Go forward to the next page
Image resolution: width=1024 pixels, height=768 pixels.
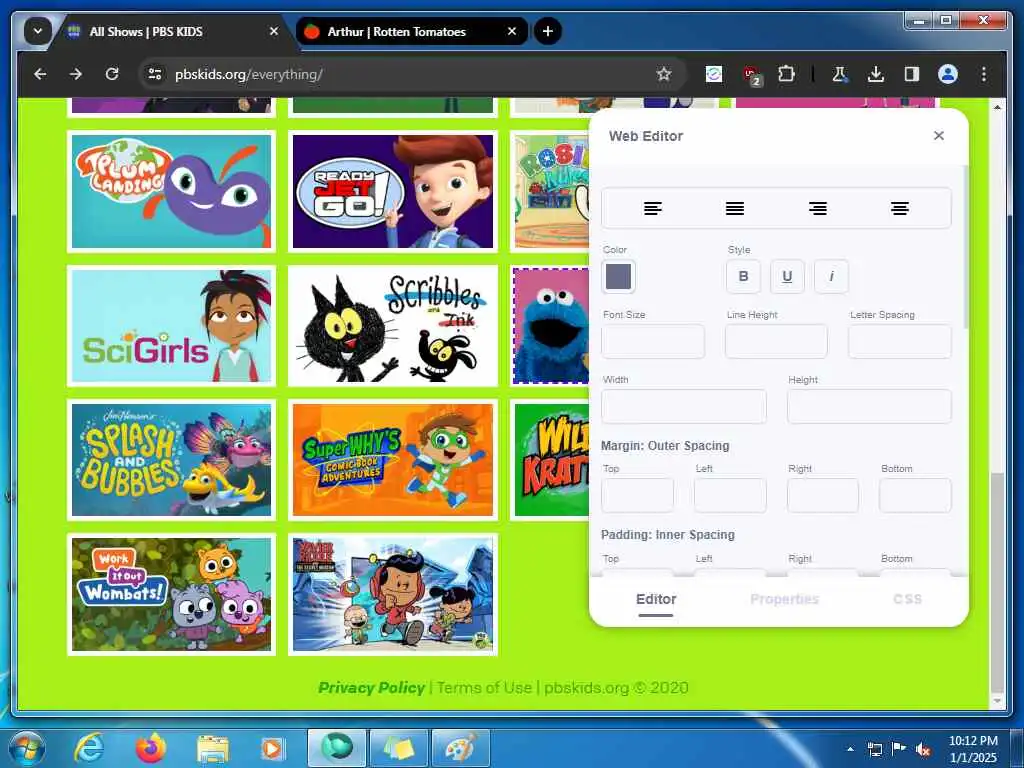tap(76, 74)
